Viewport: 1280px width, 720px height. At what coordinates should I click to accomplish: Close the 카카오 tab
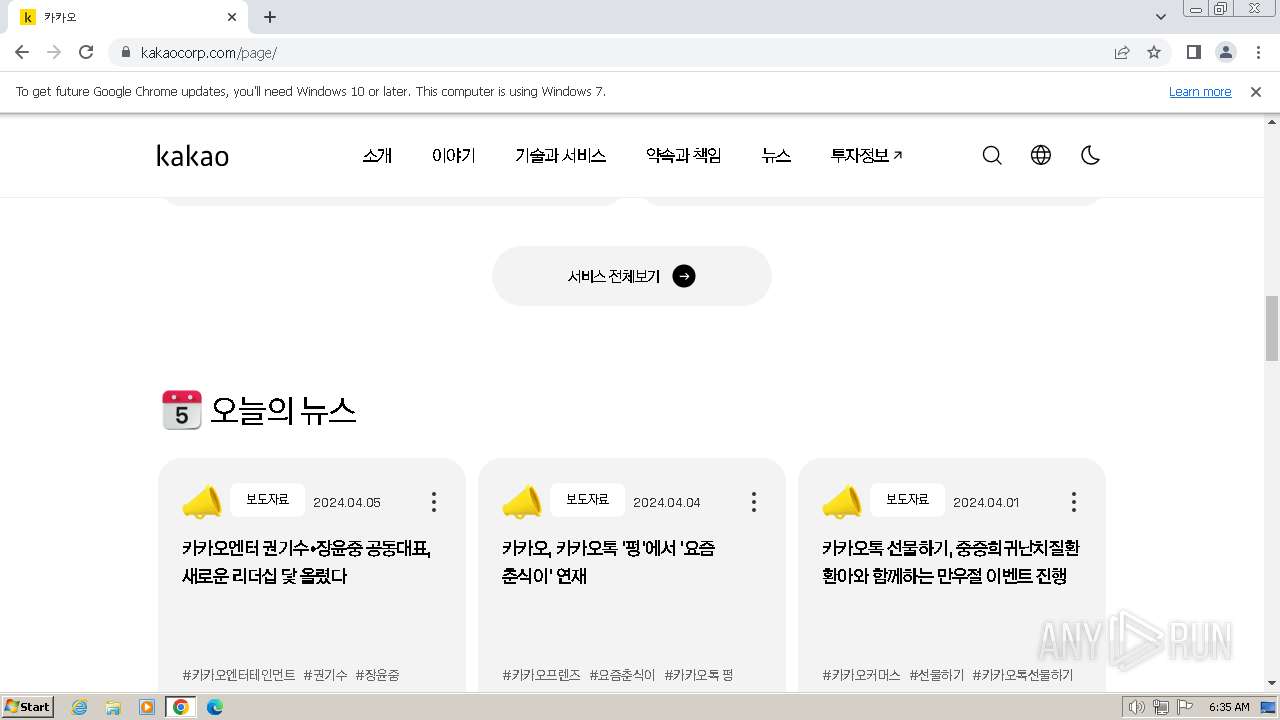(232, 17)
